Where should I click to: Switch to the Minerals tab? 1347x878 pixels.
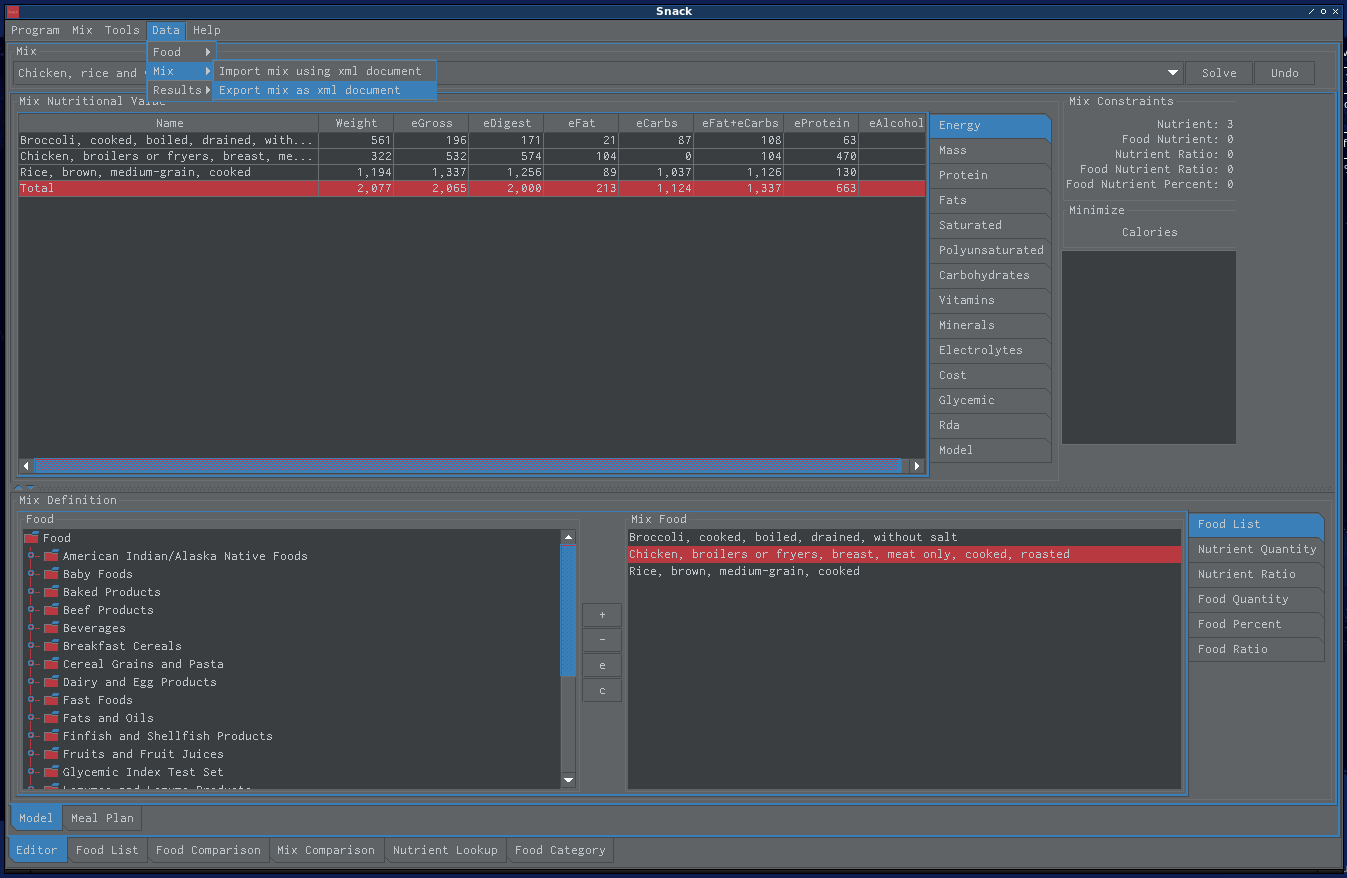click(990, 326)
